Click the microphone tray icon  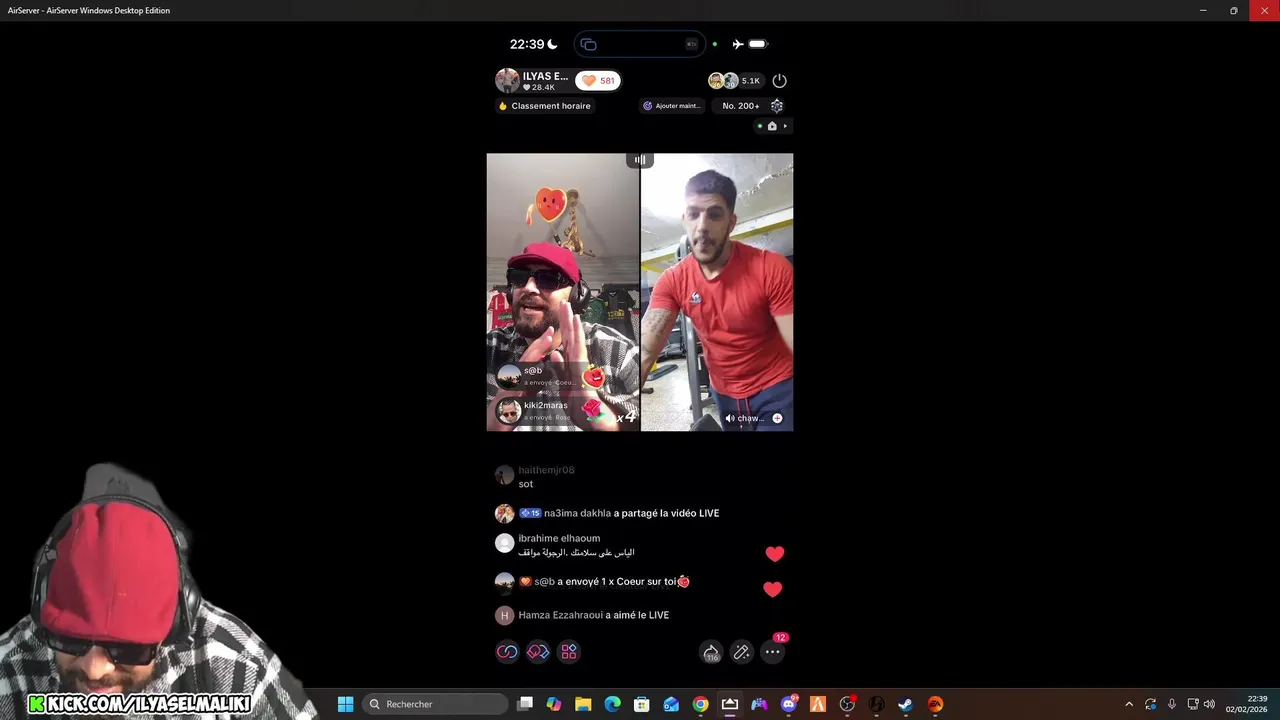(1172, 704)
